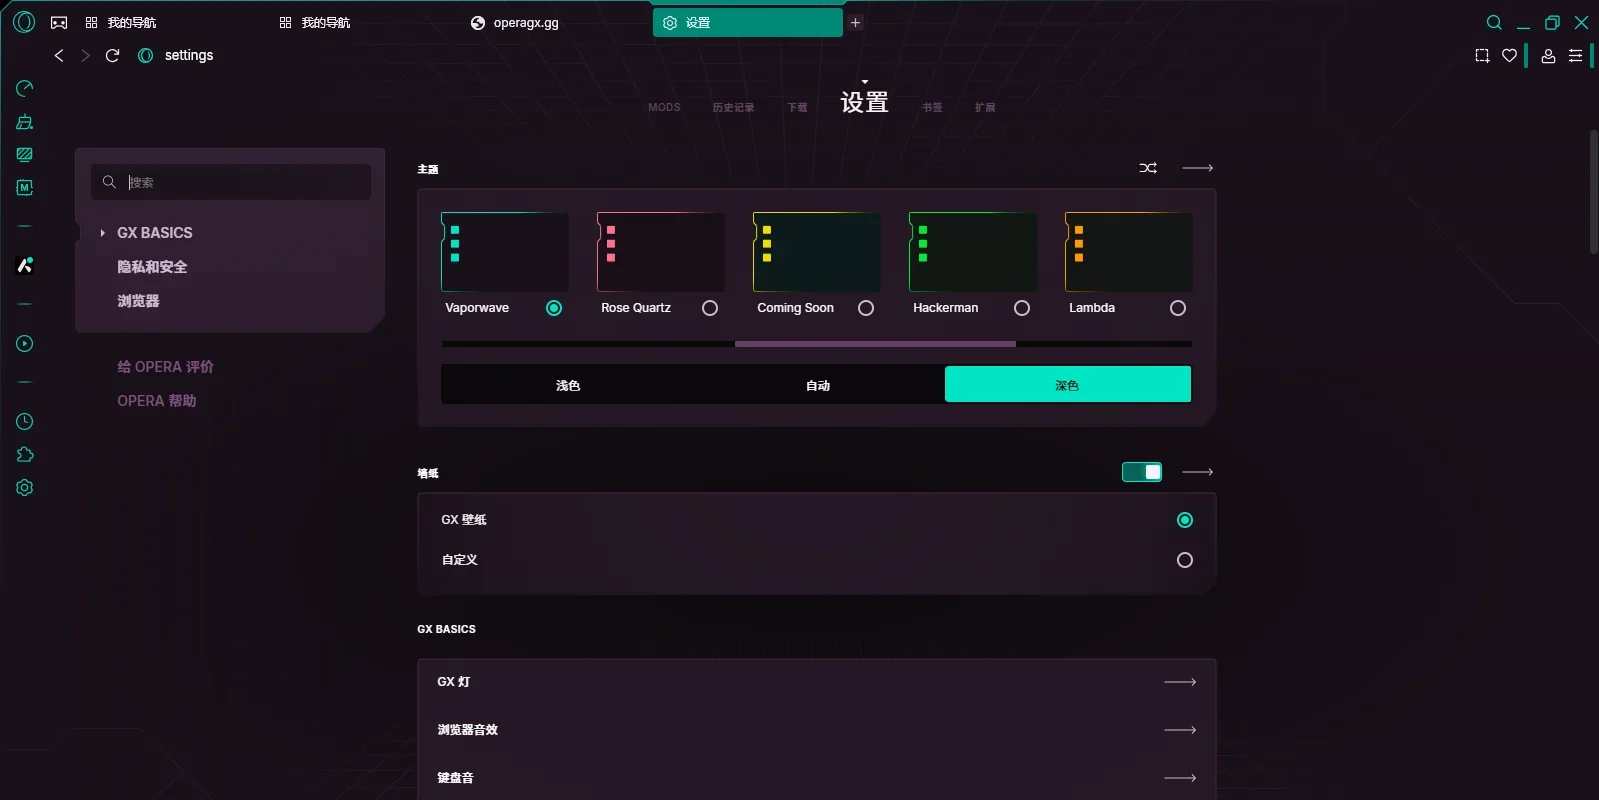
Task: Switch to the 历史记录 tab
Action: click(733, 107)
